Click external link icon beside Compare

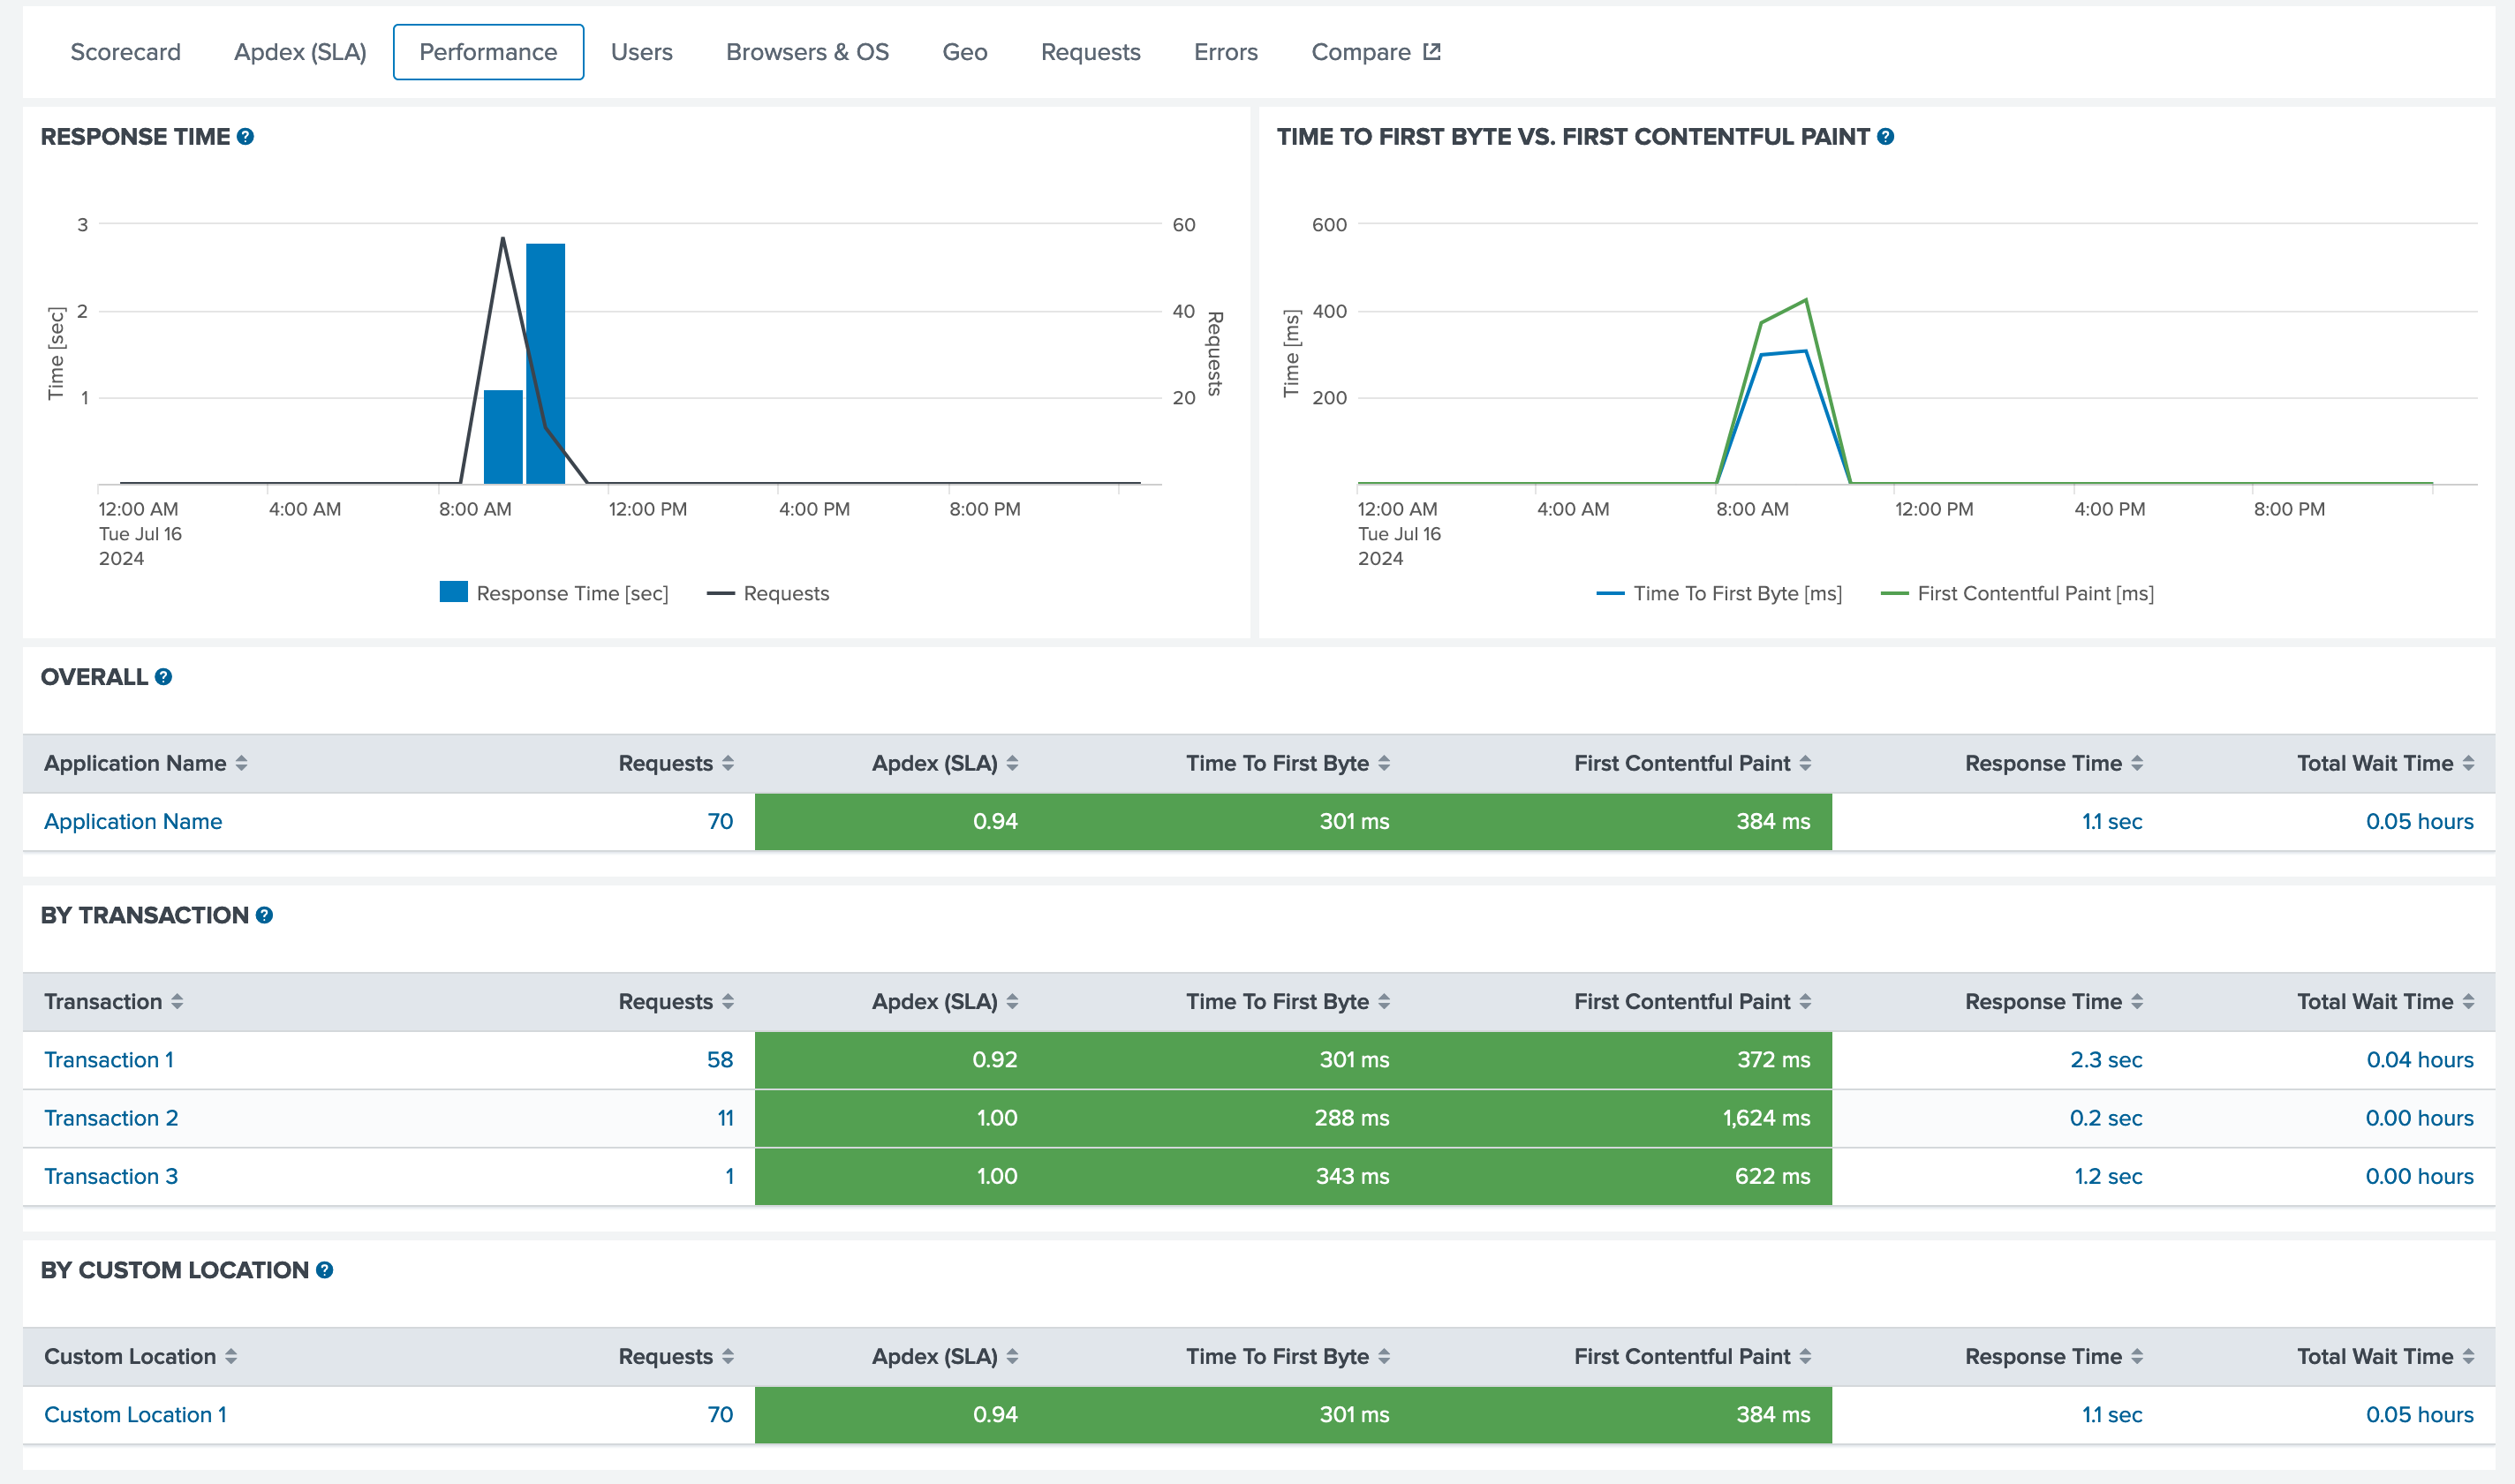click(x=1432, y=51)
